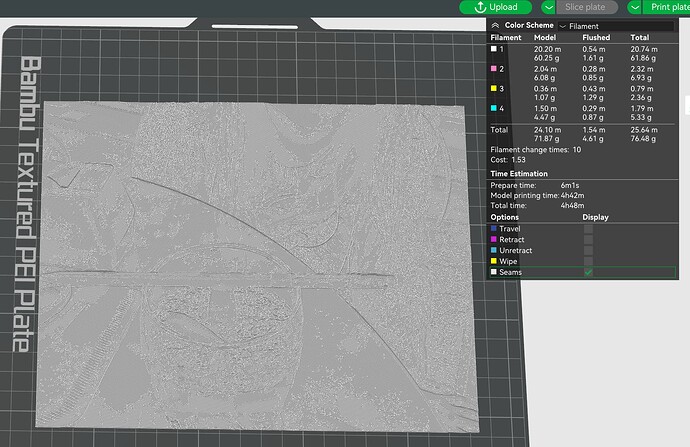Click the Retract option color icon
Screen dimensions: 690x447
(x=494, y=239)
